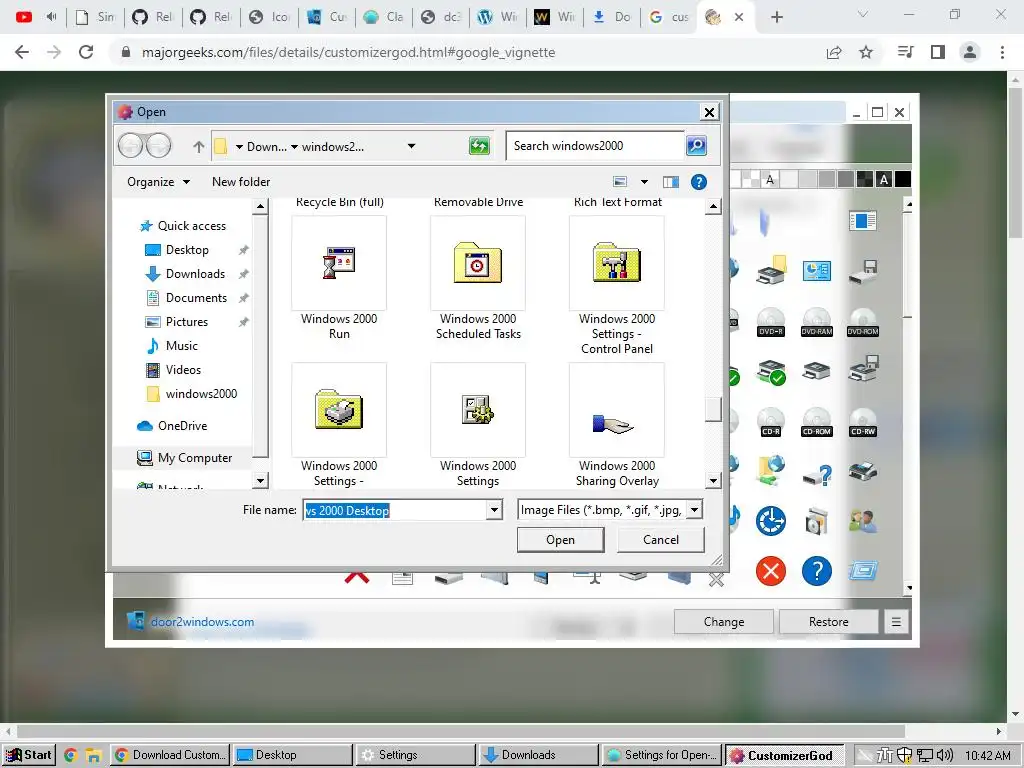Expand the windows2... breadcrumb arrow
The height and width of the screenshot is (768, 1024).
point(295,147)
